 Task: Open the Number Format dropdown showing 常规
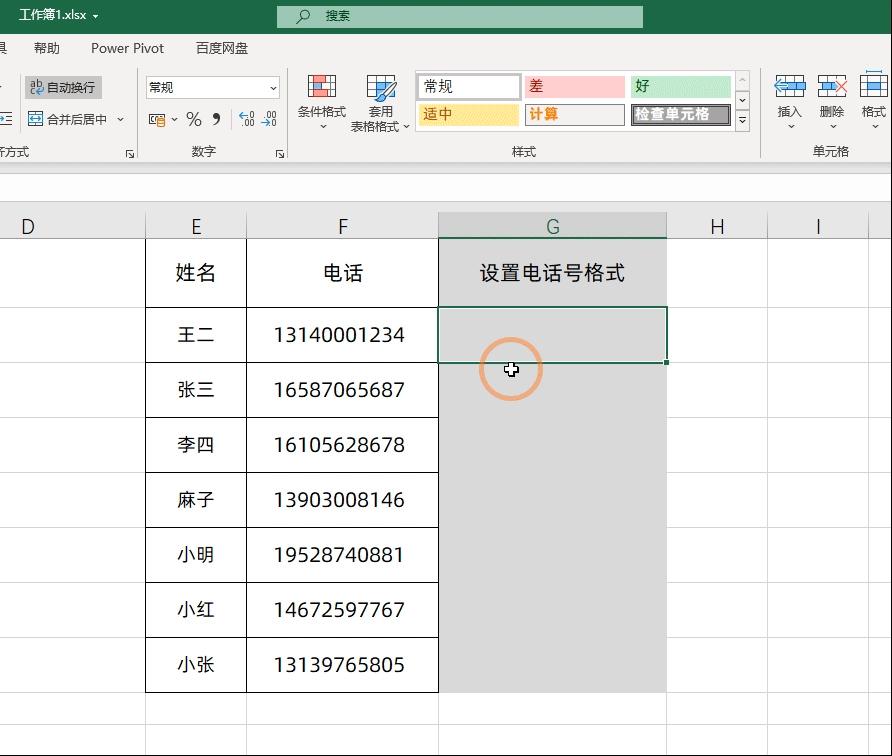click(x=212, y=88)
